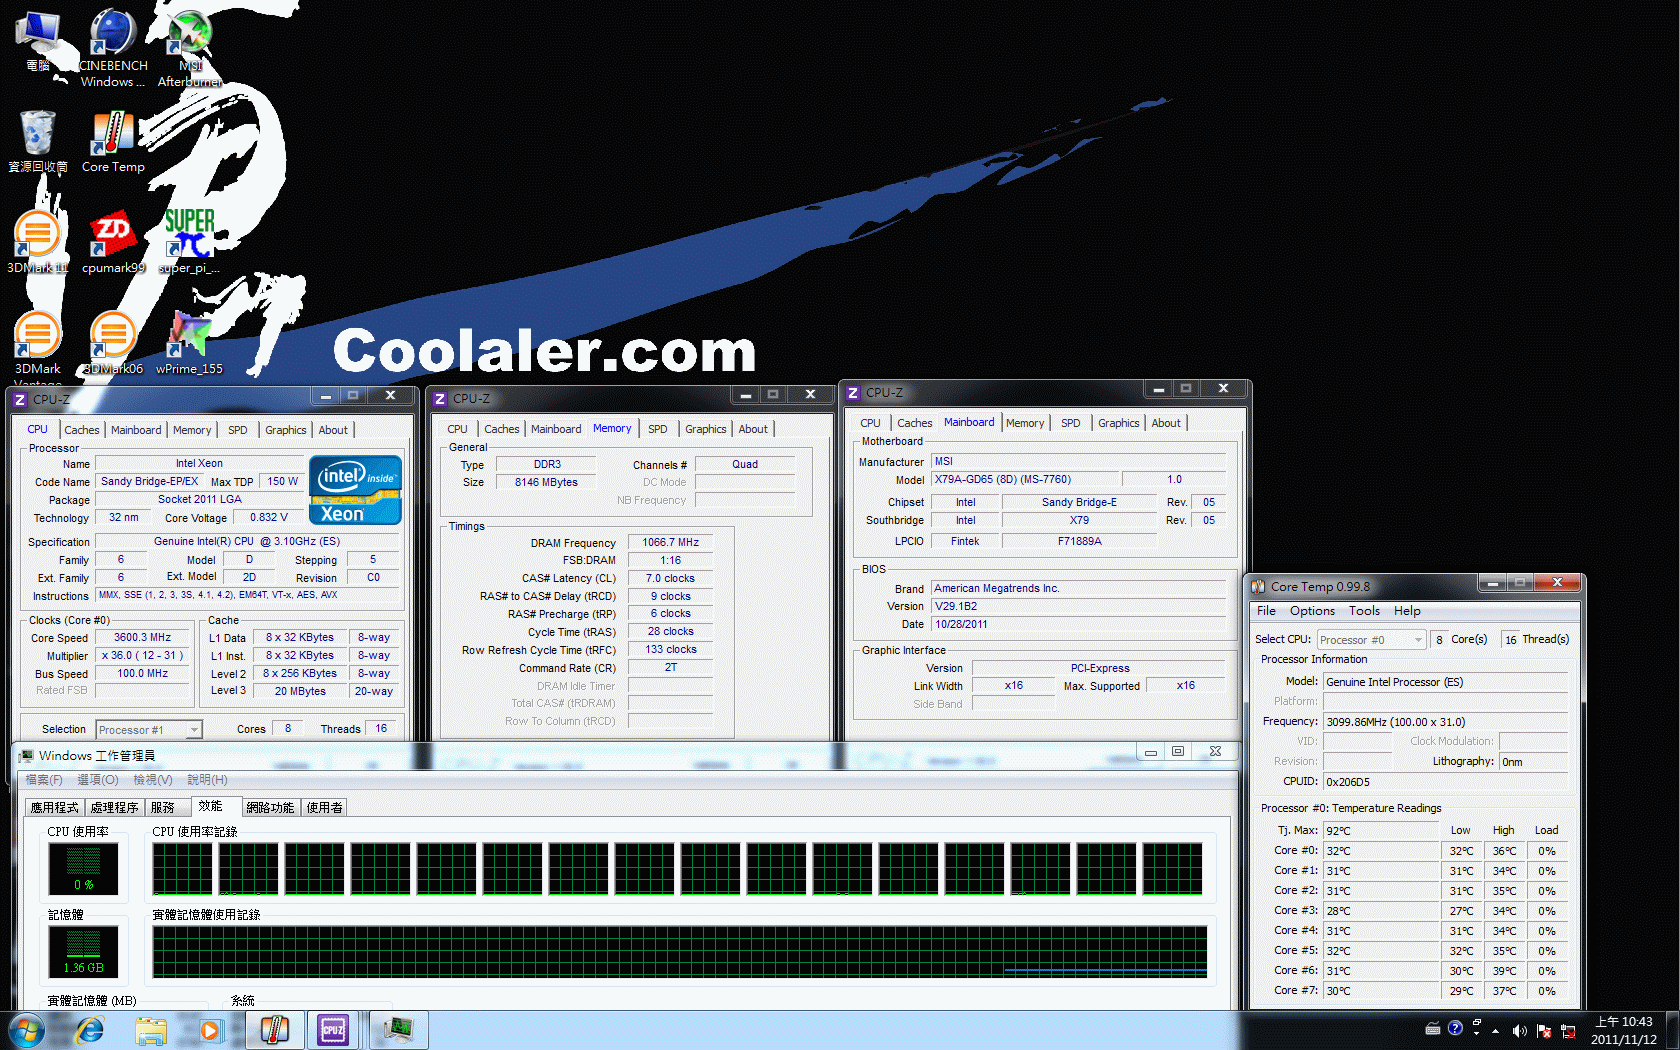Switch to 網路功能 tab in Task Manager

tap(270, 808)
